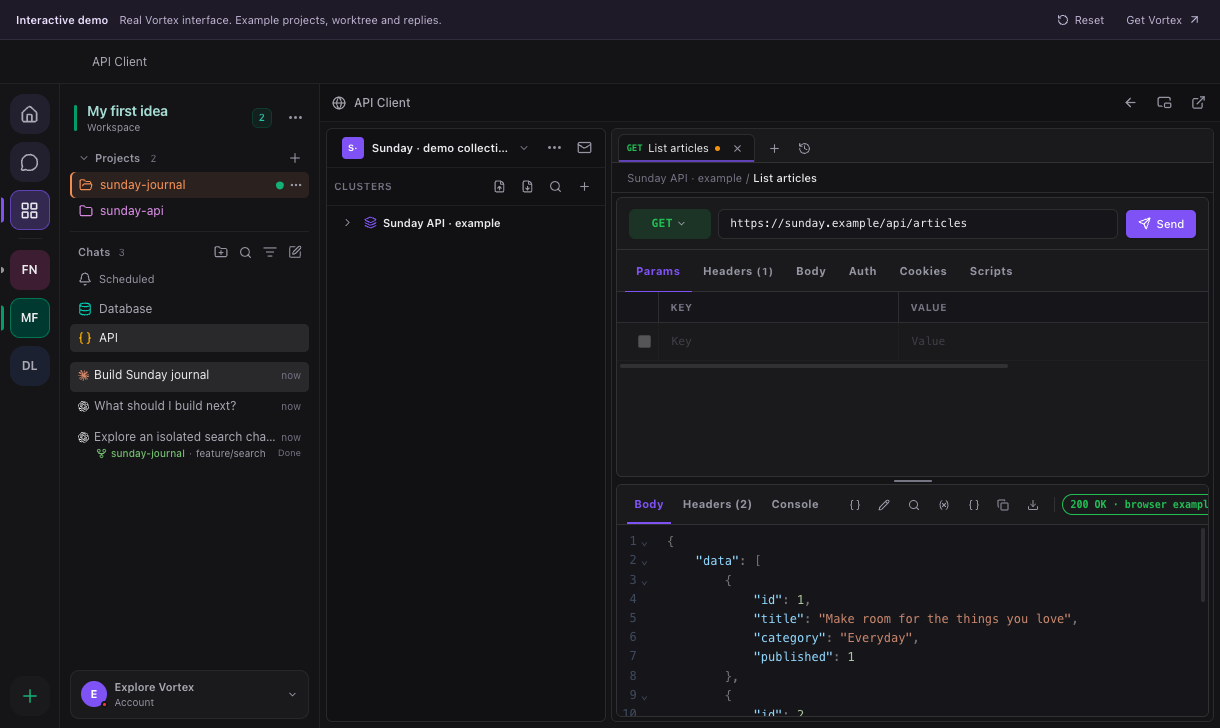This screenshot has height=728, width=1220.
Task: Copy the response with the copy icon
Action: (x=1003, y=505)
